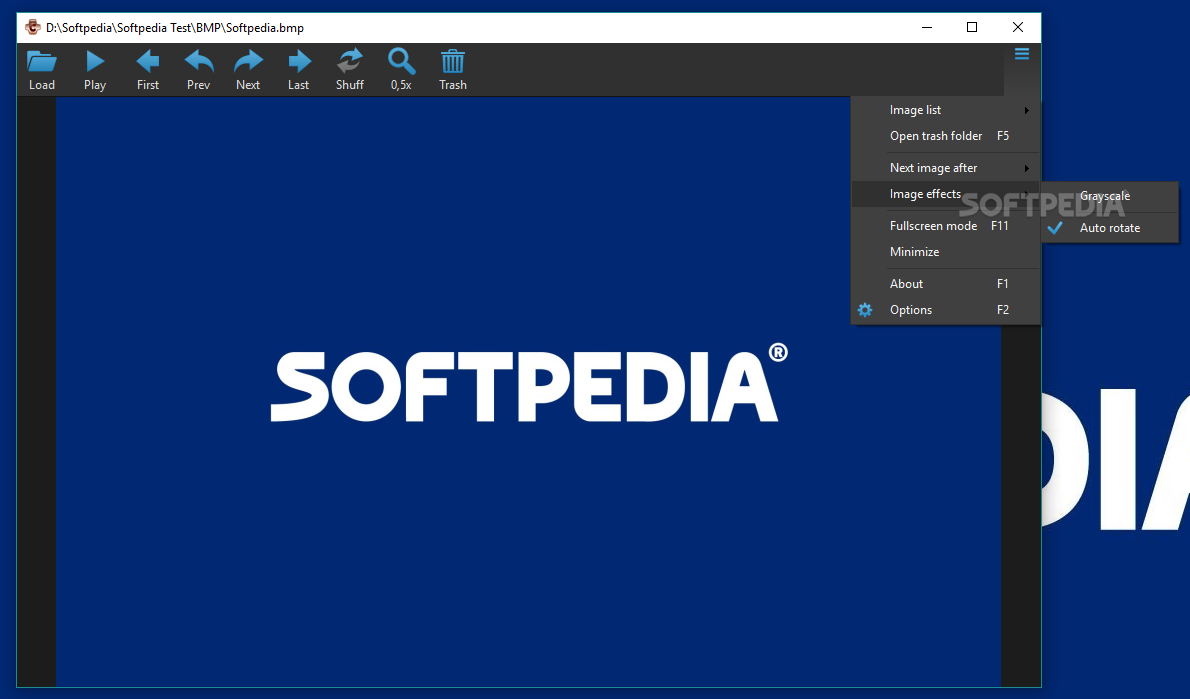
Task: Uncheck Auto rotate option
Action: pyautogui.click(x=1110, y=228)
